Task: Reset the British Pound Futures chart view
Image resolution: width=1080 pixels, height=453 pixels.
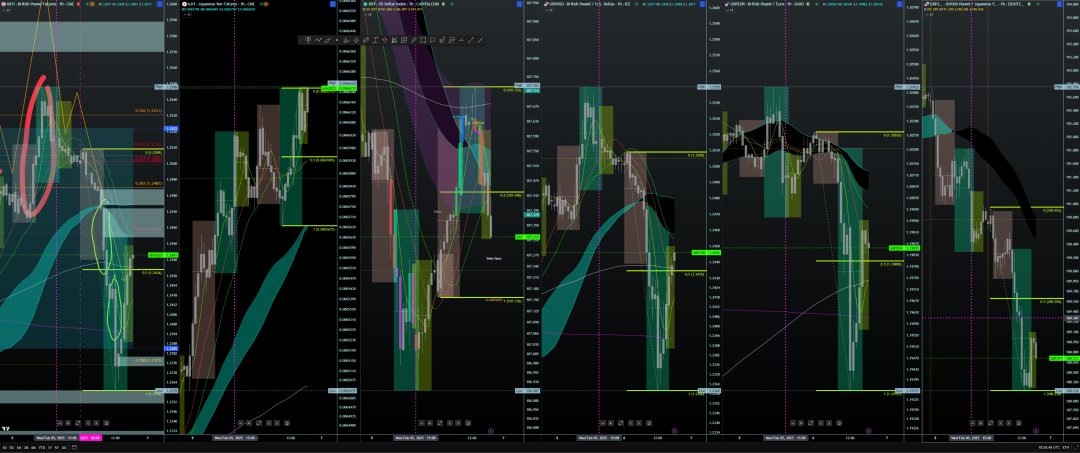Action: click(x=106, y=423)
